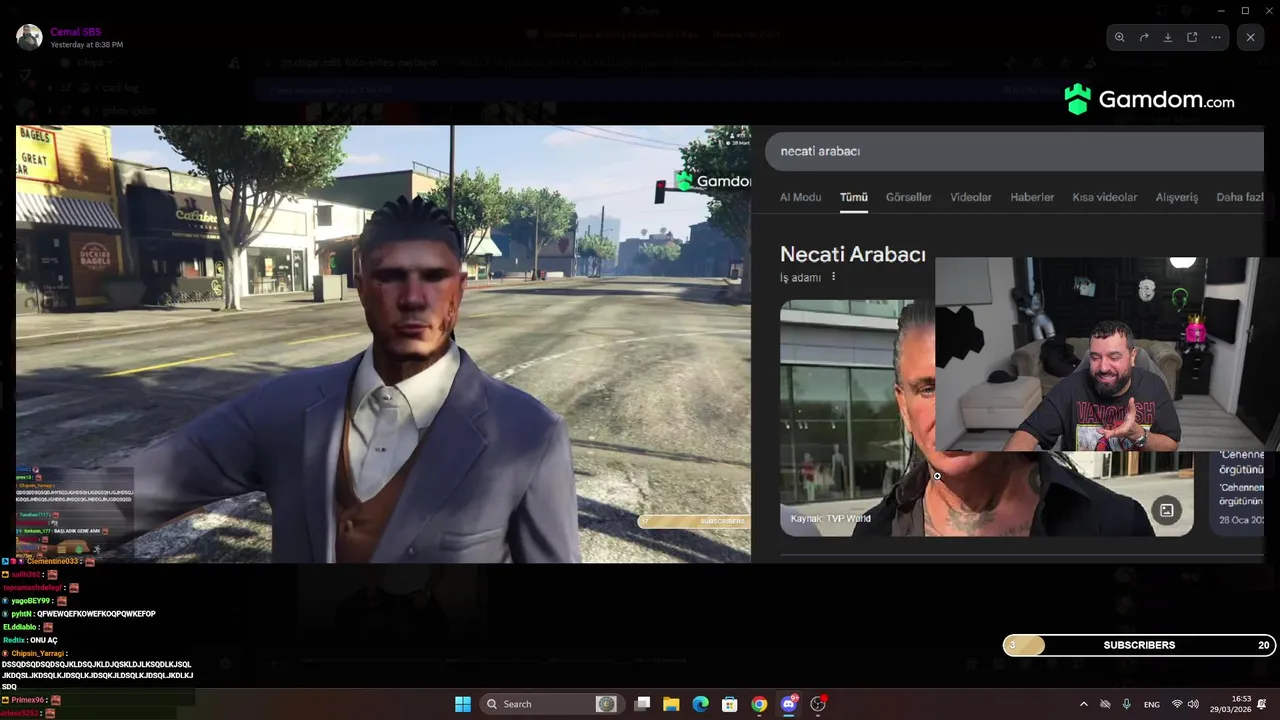The width and height of the screenshot is (1280, 720).
Task: Select the 'AI Modu' Google tab
Action: click(800, 197)
